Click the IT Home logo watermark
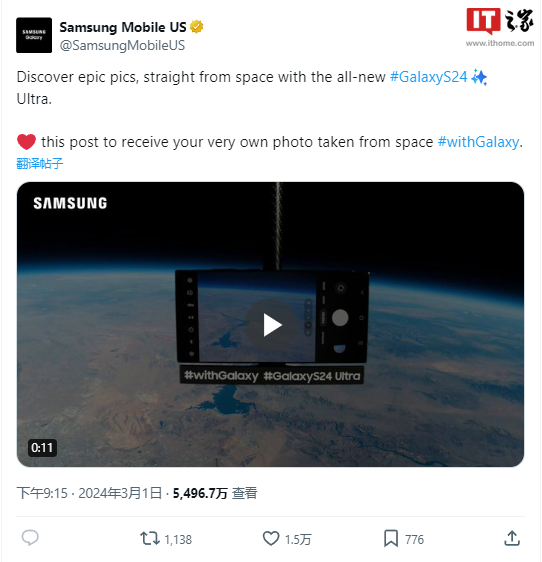Screen dimensions: 542x562 (x=500, y=28)
